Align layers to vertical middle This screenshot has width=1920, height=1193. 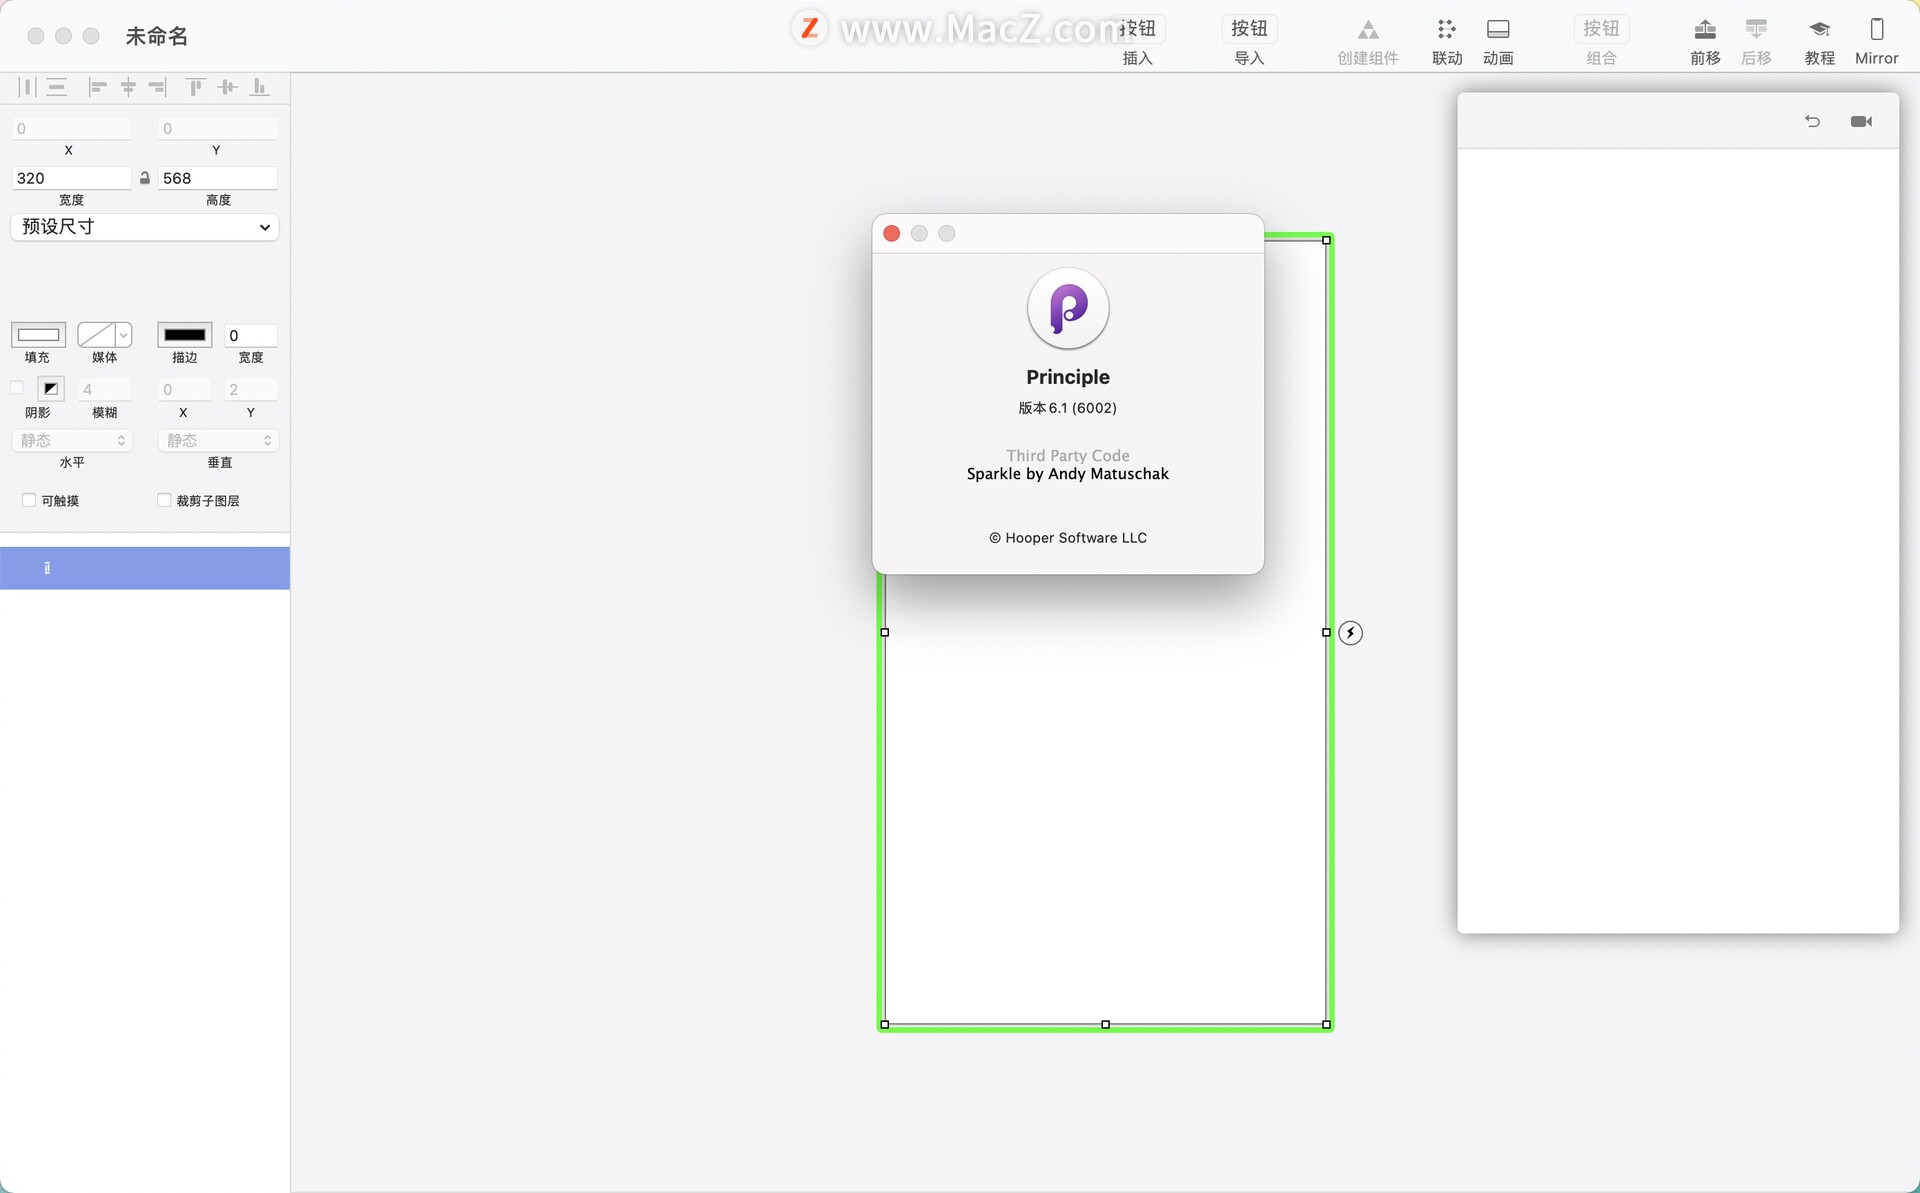click(227, 87)
